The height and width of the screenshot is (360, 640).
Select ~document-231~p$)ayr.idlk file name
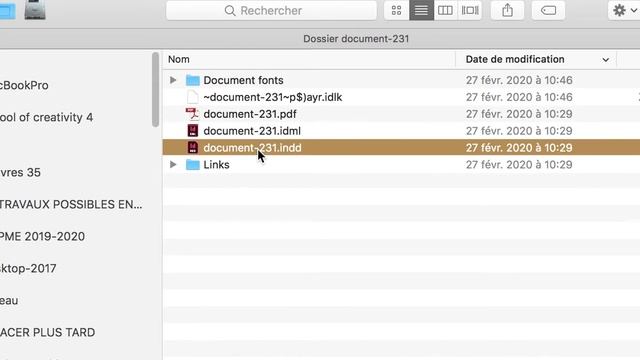273,97
